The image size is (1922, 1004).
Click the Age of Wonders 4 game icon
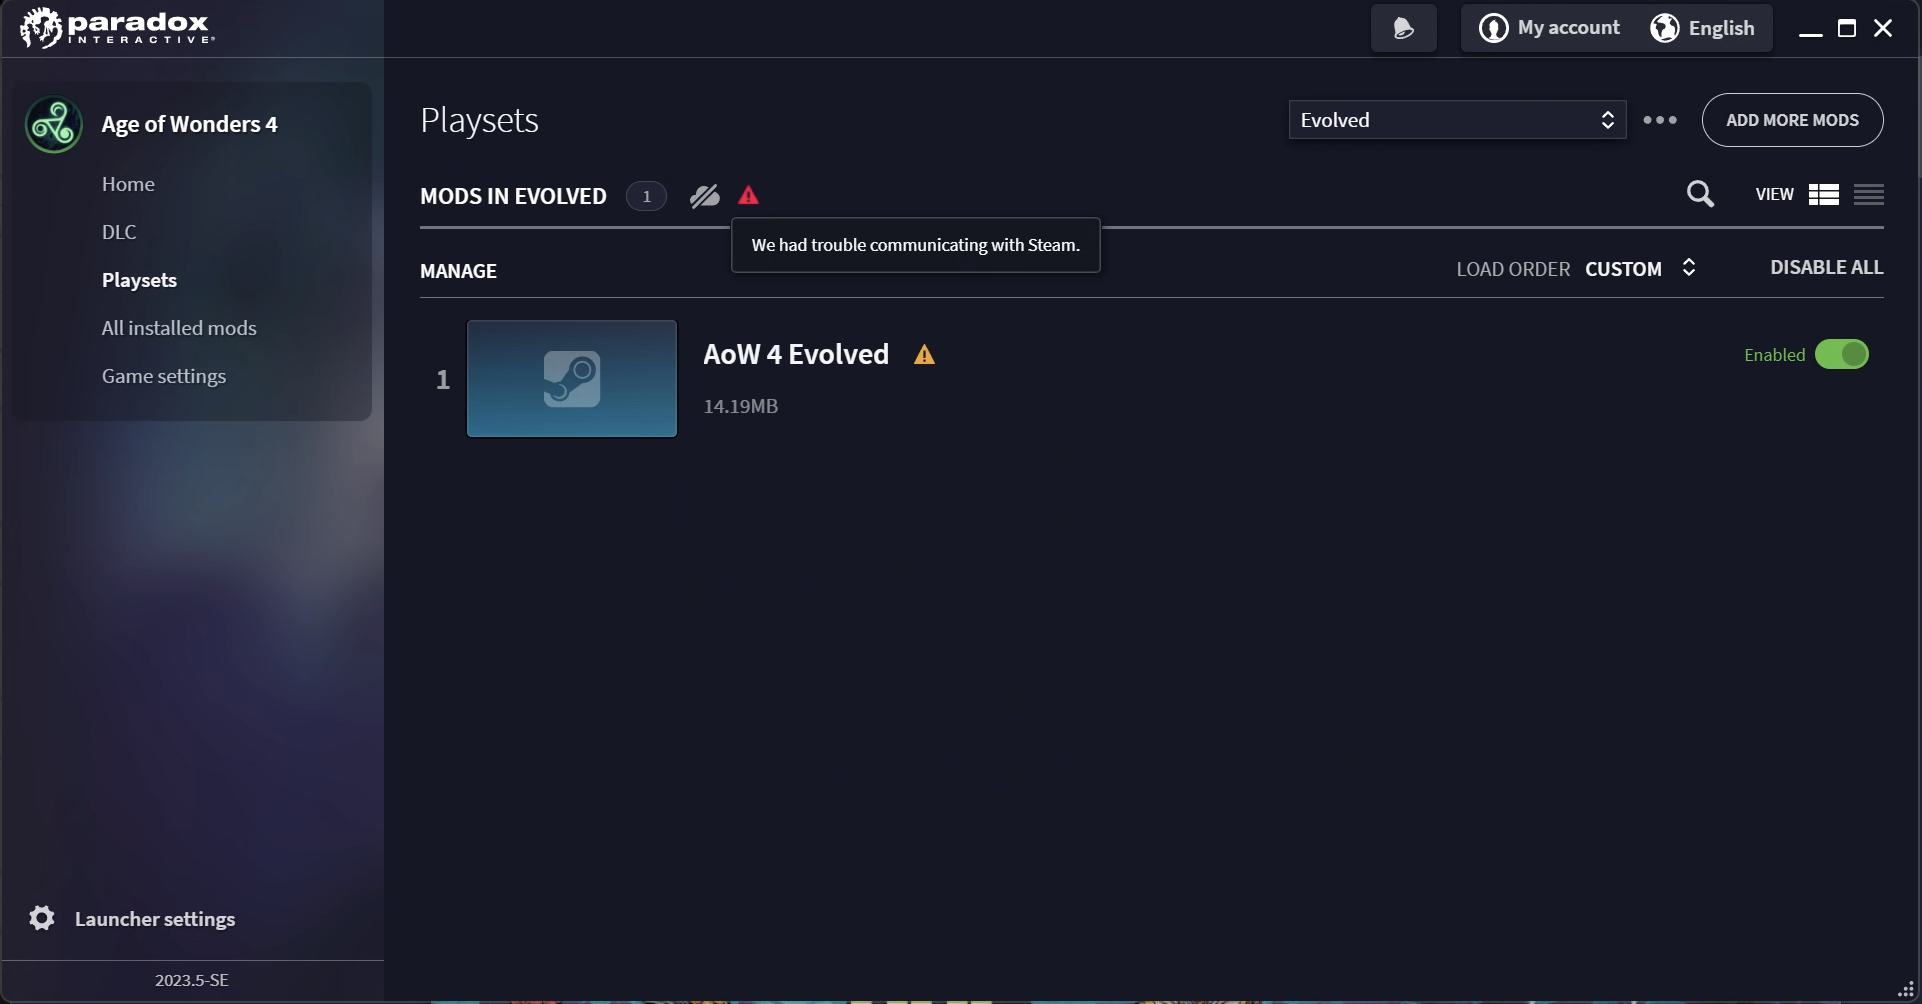pos(54,125)
